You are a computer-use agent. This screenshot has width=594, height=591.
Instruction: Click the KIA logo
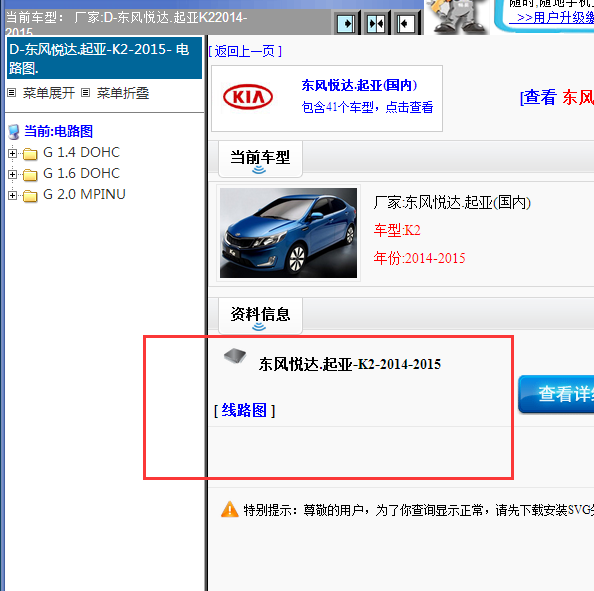[248, 97]
